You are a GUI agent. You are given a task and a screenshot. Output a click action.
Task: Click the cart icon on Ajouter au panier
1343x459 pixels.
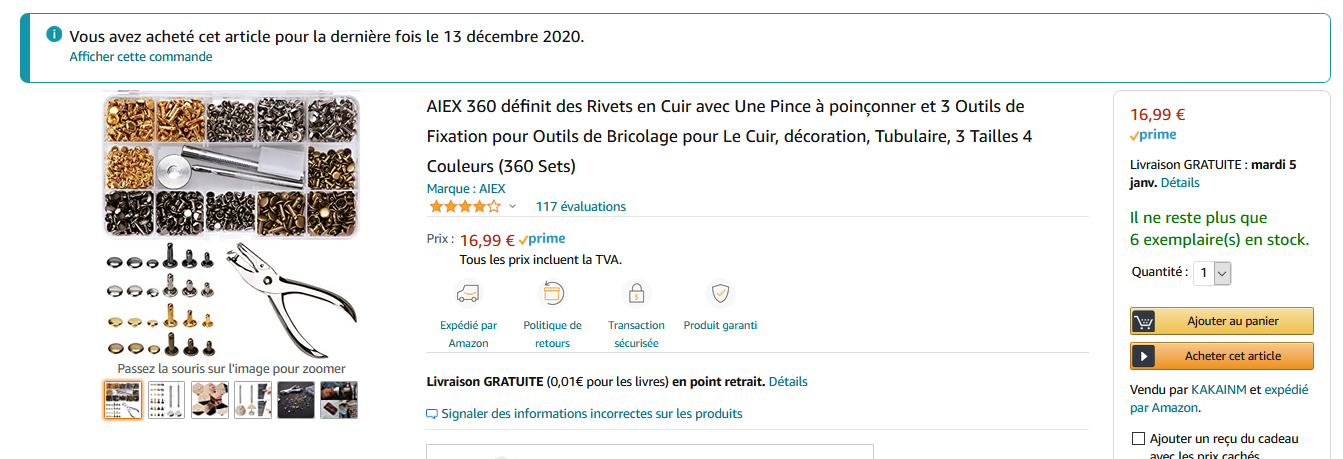[x=1145, y=321]
